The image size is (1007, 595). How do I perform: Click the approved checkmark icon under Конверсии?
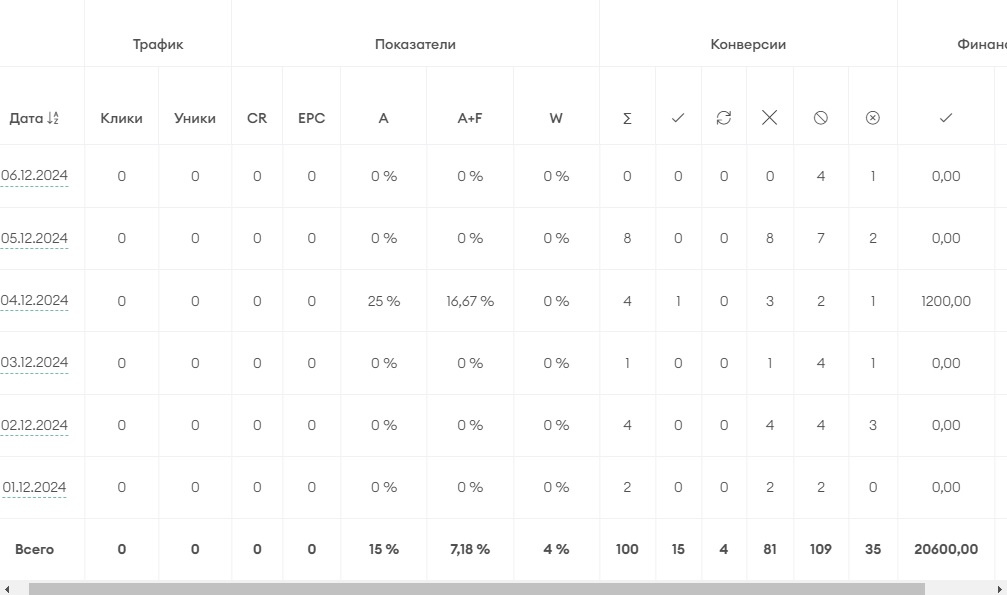(678, 118)
